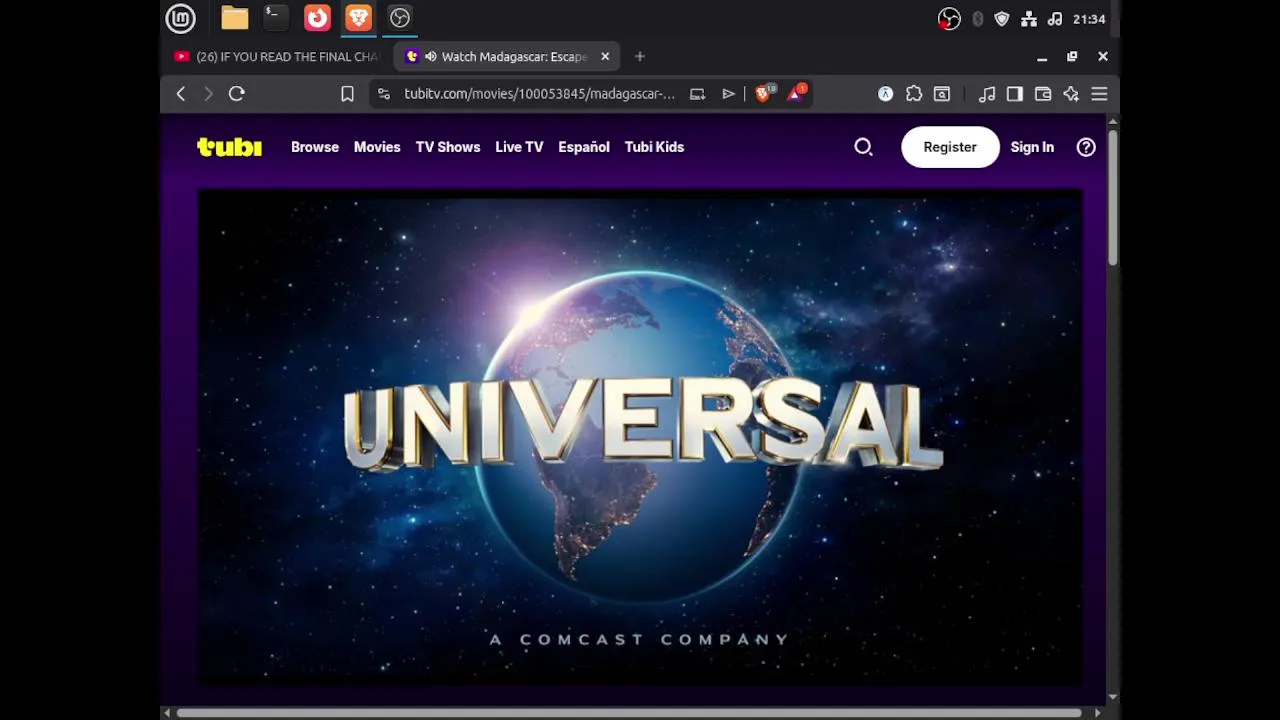This screenshot has height=720, width=1280.
Task: Open Tubi help question mark
Action: (x=1086, y=147)
